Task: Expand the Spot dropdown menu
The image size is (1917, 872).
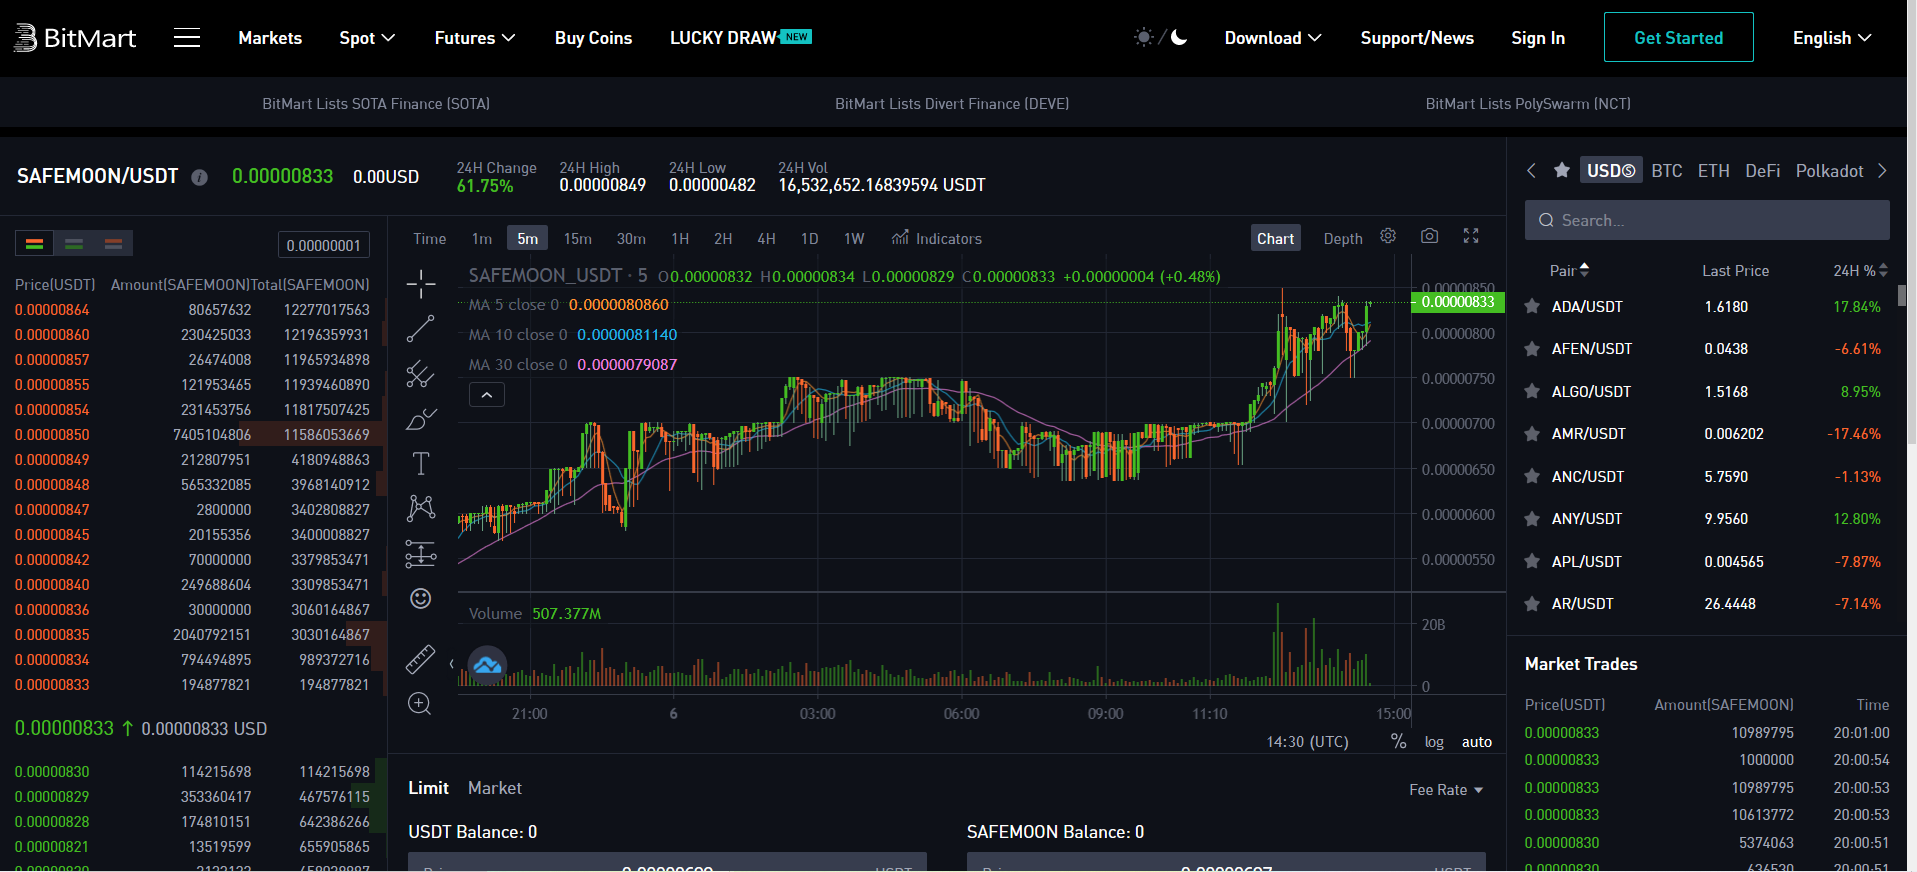Action: (367, 38)
